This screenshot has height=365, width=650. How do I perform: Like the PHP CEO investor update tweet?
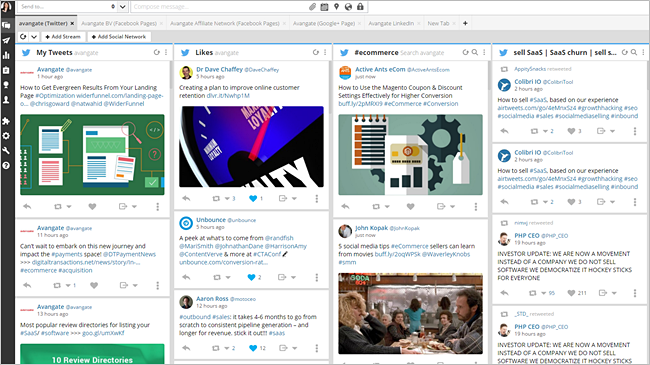click(571, 293)
